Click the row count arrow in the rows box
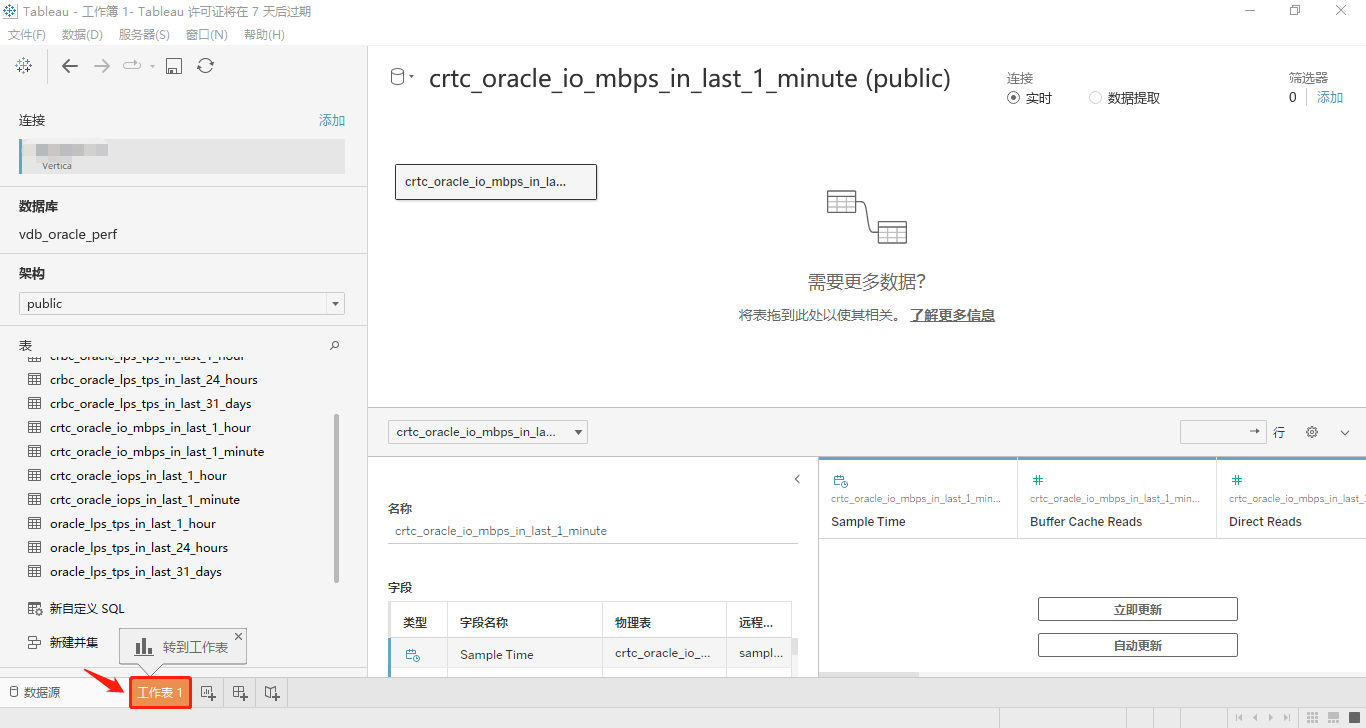The image size is (1366, 728). point(1254,431)
